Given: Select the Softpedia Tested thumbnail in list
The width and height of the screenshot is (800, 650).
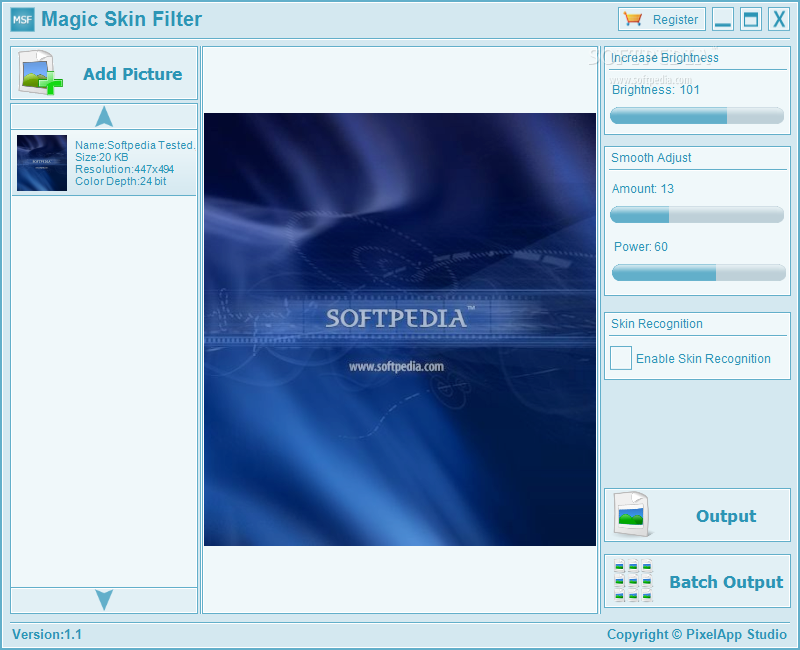Looking at the screenshot, I should [42, 163].
